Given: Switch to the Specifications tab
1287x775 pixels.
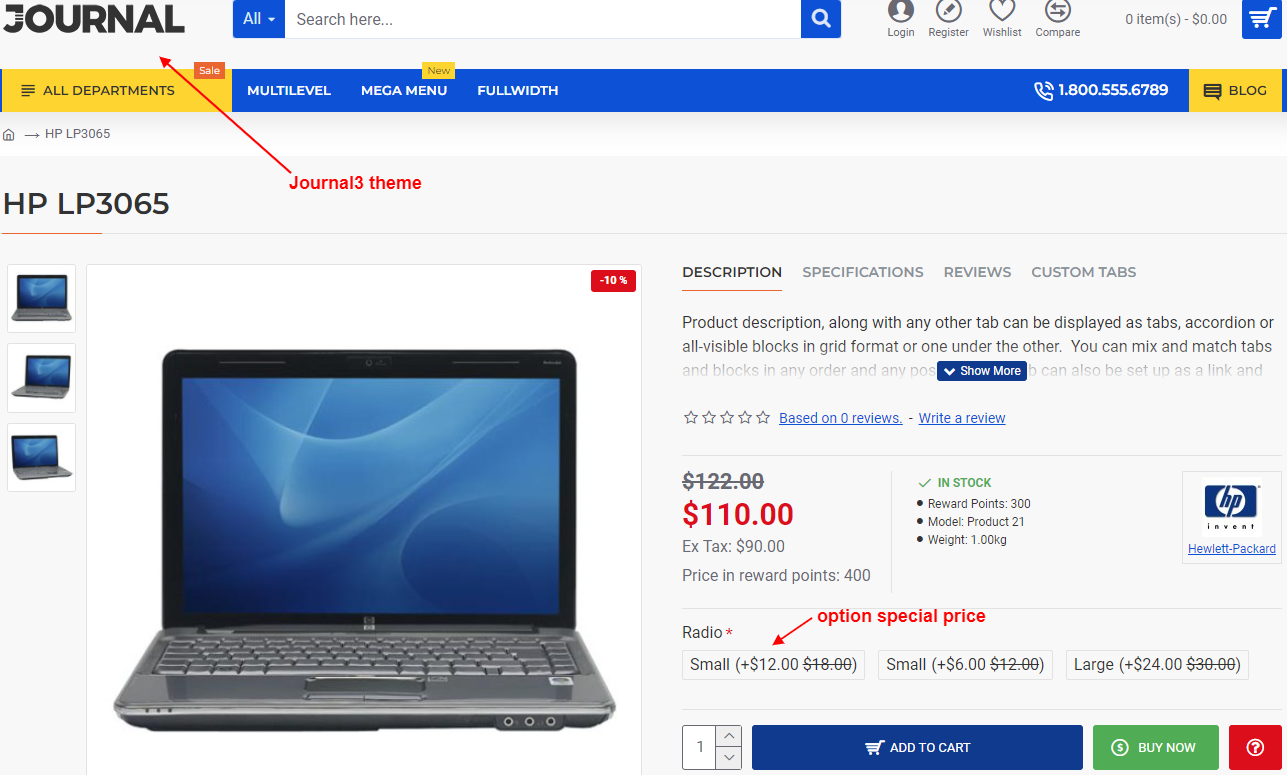Looking at the screenshot, I should click(x=863, y=272).
